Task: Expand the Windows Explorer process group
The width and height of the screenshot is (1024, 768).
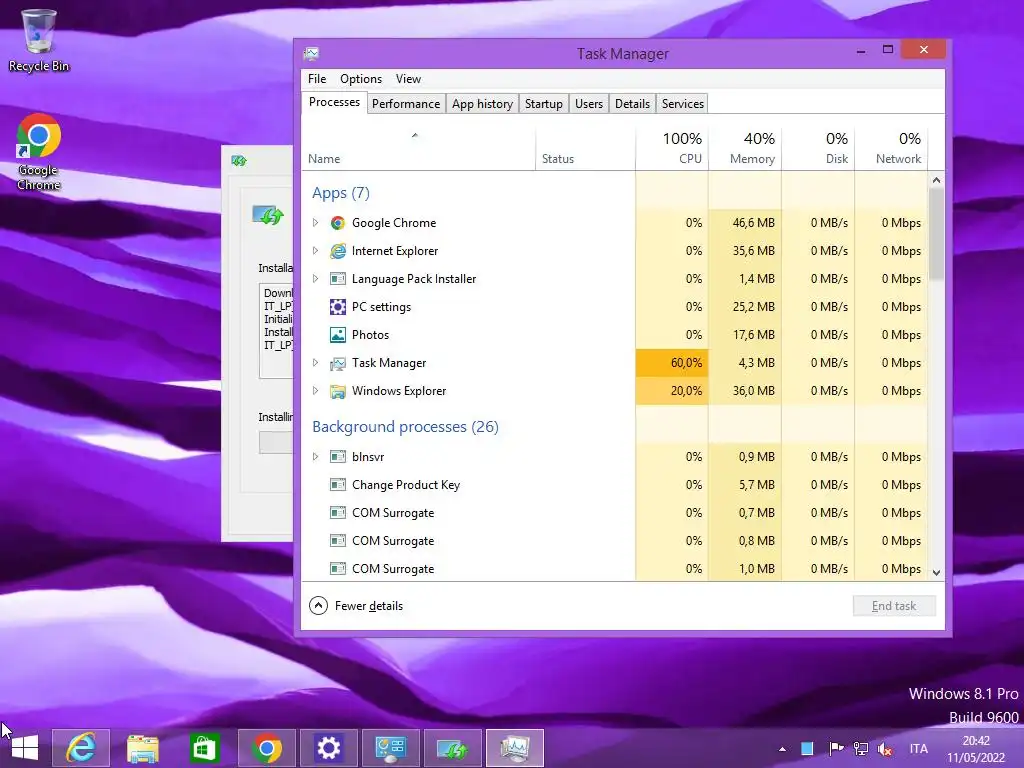Action: (x=315, y=391)
